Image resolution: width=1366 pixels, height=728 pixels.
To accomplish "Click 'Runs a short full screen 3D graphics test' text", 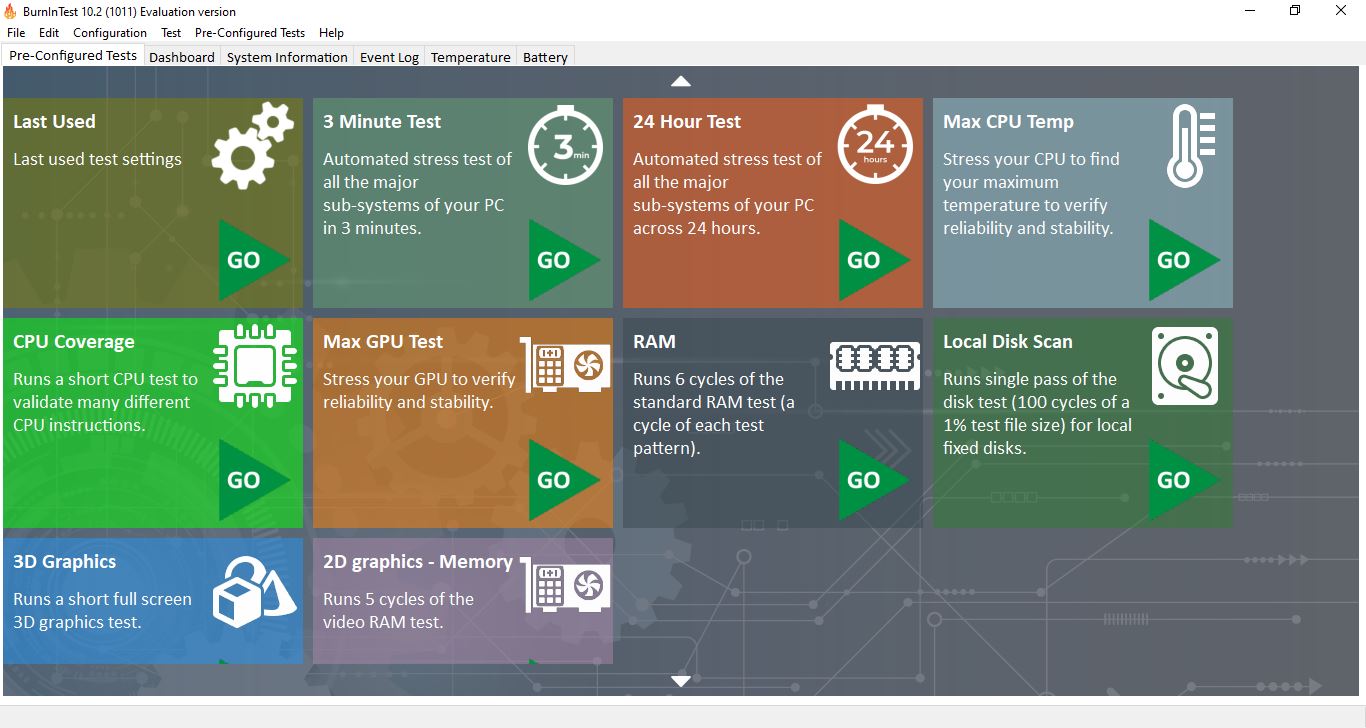I will click(x=102, y=610).
